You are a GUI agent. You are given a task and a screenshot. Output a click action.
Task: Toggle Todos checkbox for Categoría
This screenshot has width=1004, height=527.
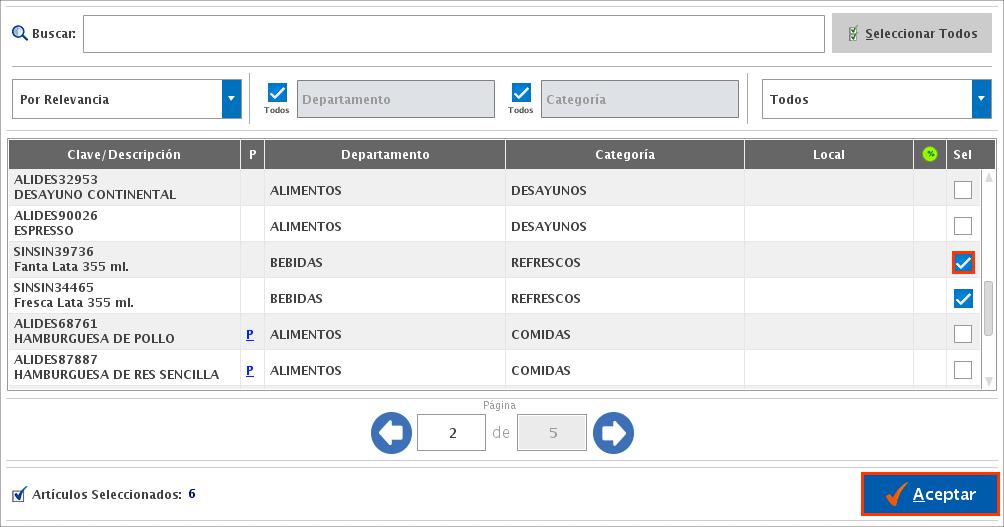(521, 93)
